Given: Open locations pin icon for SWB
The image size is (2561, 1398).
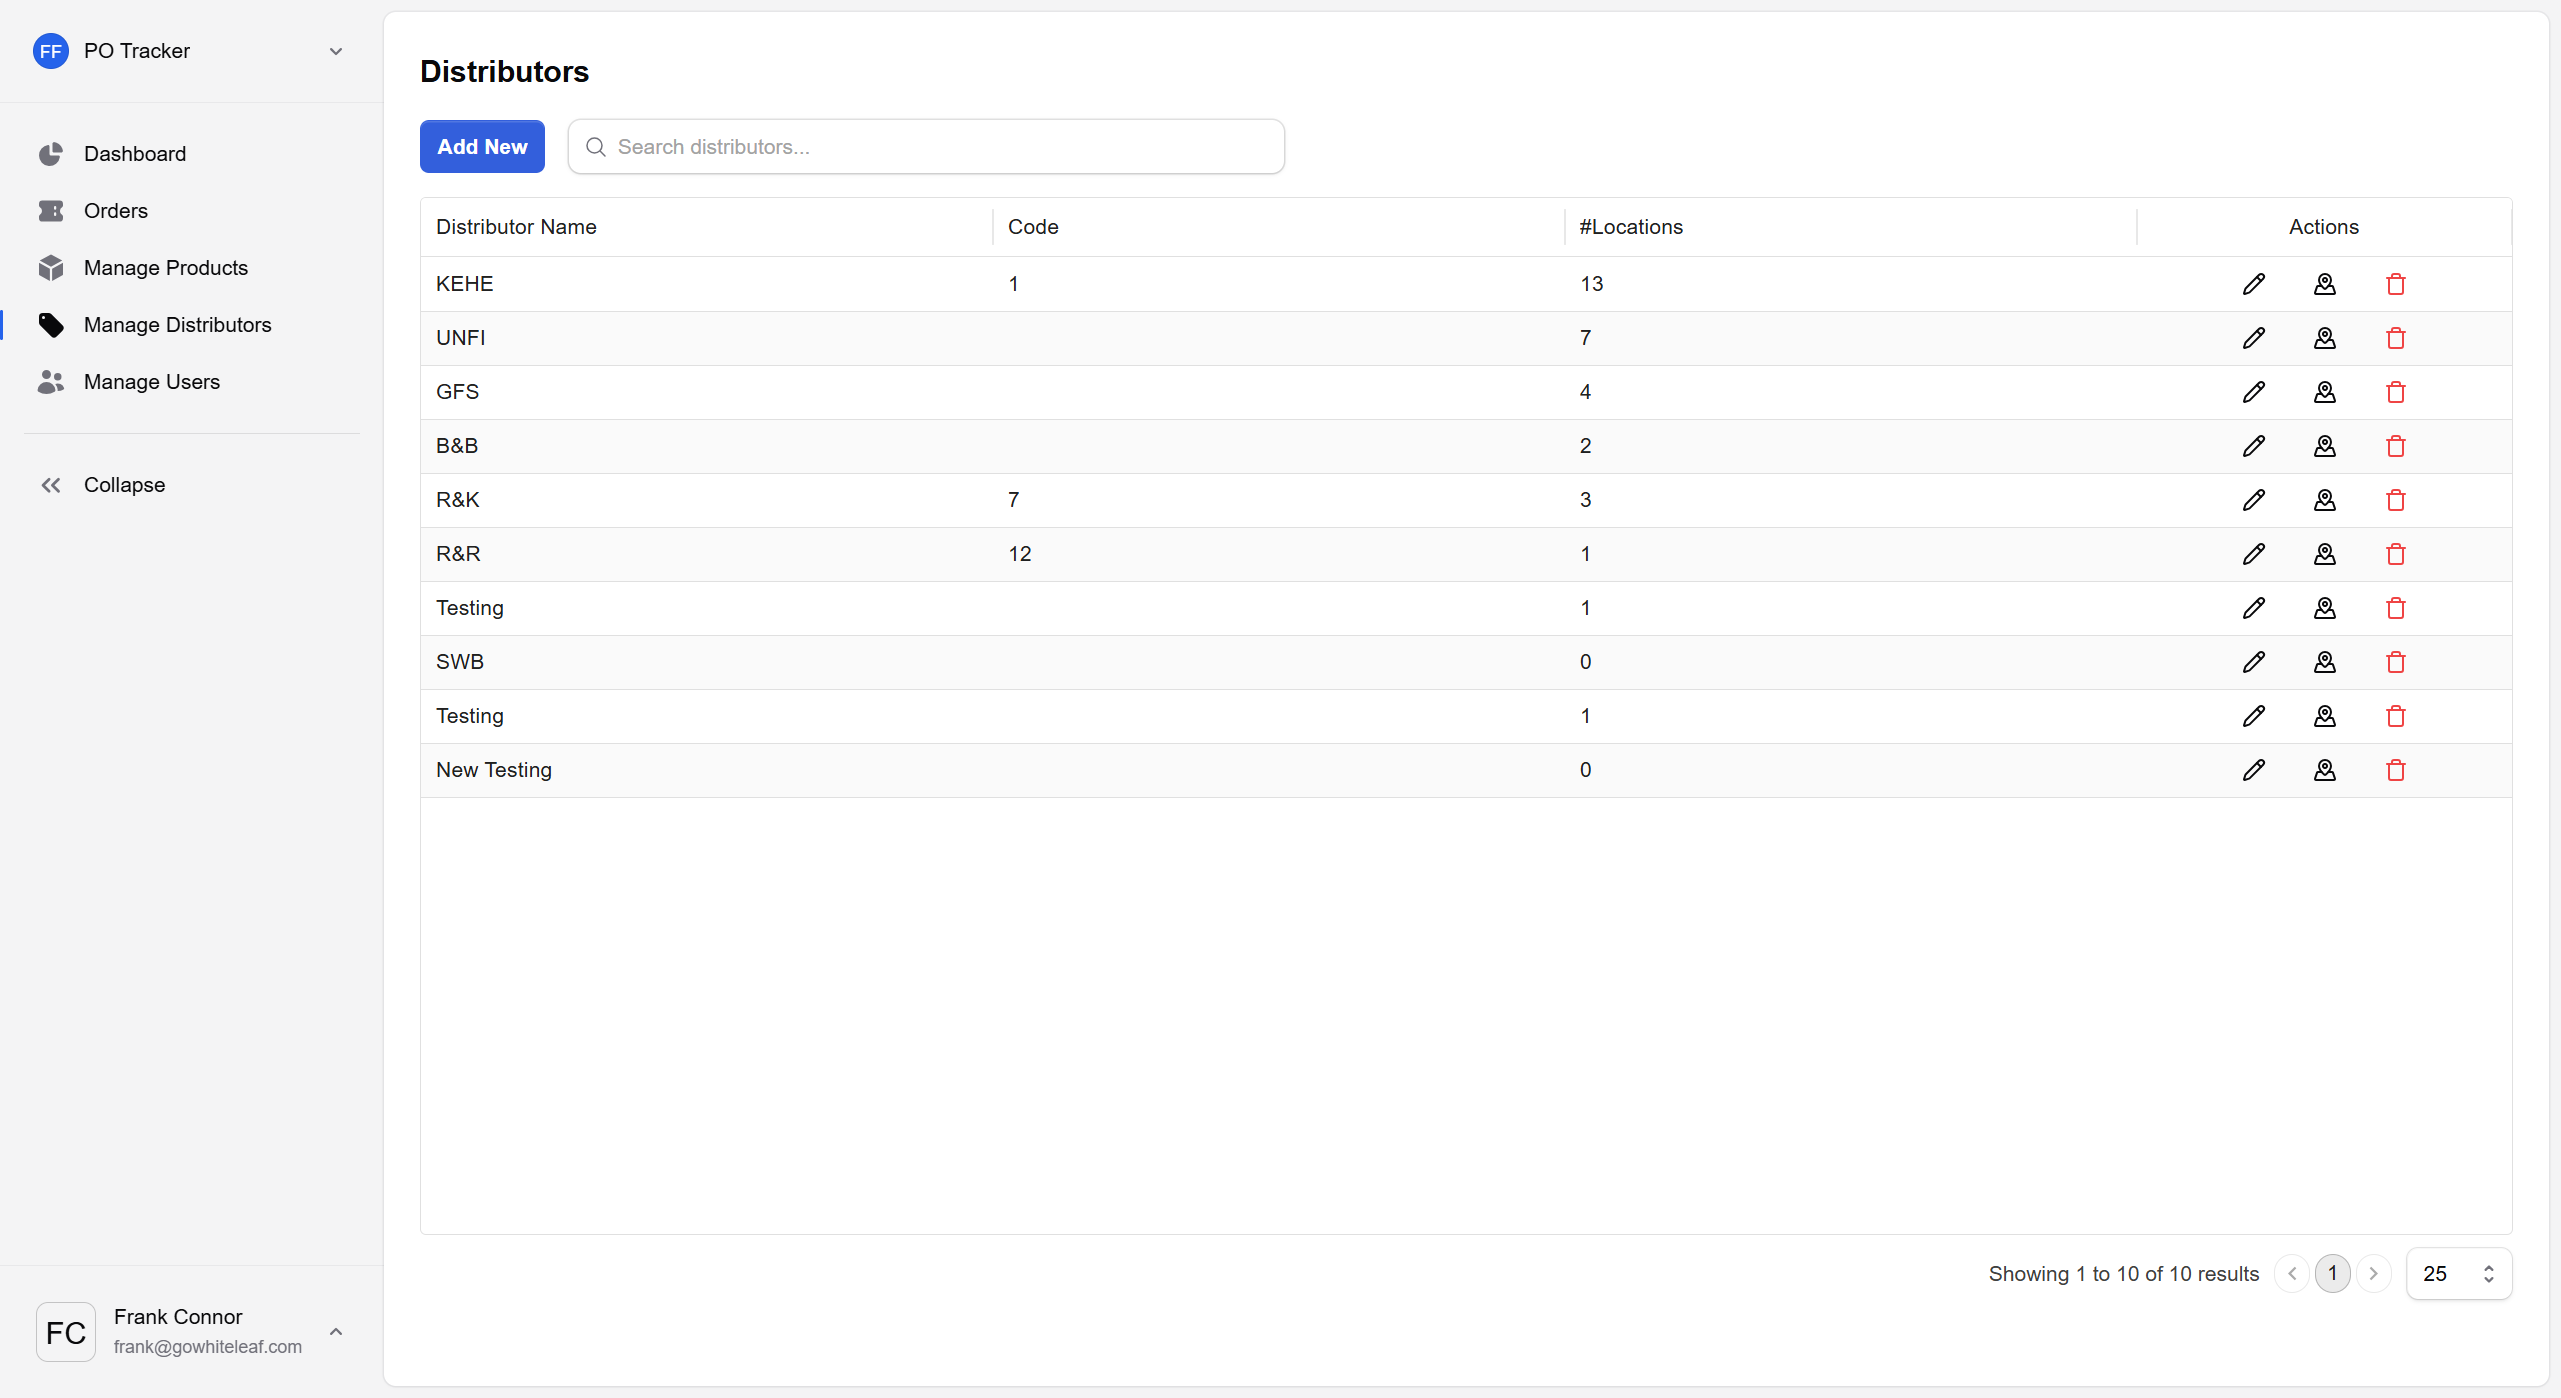Looking at the screenshot, I should pos(2324,662).
